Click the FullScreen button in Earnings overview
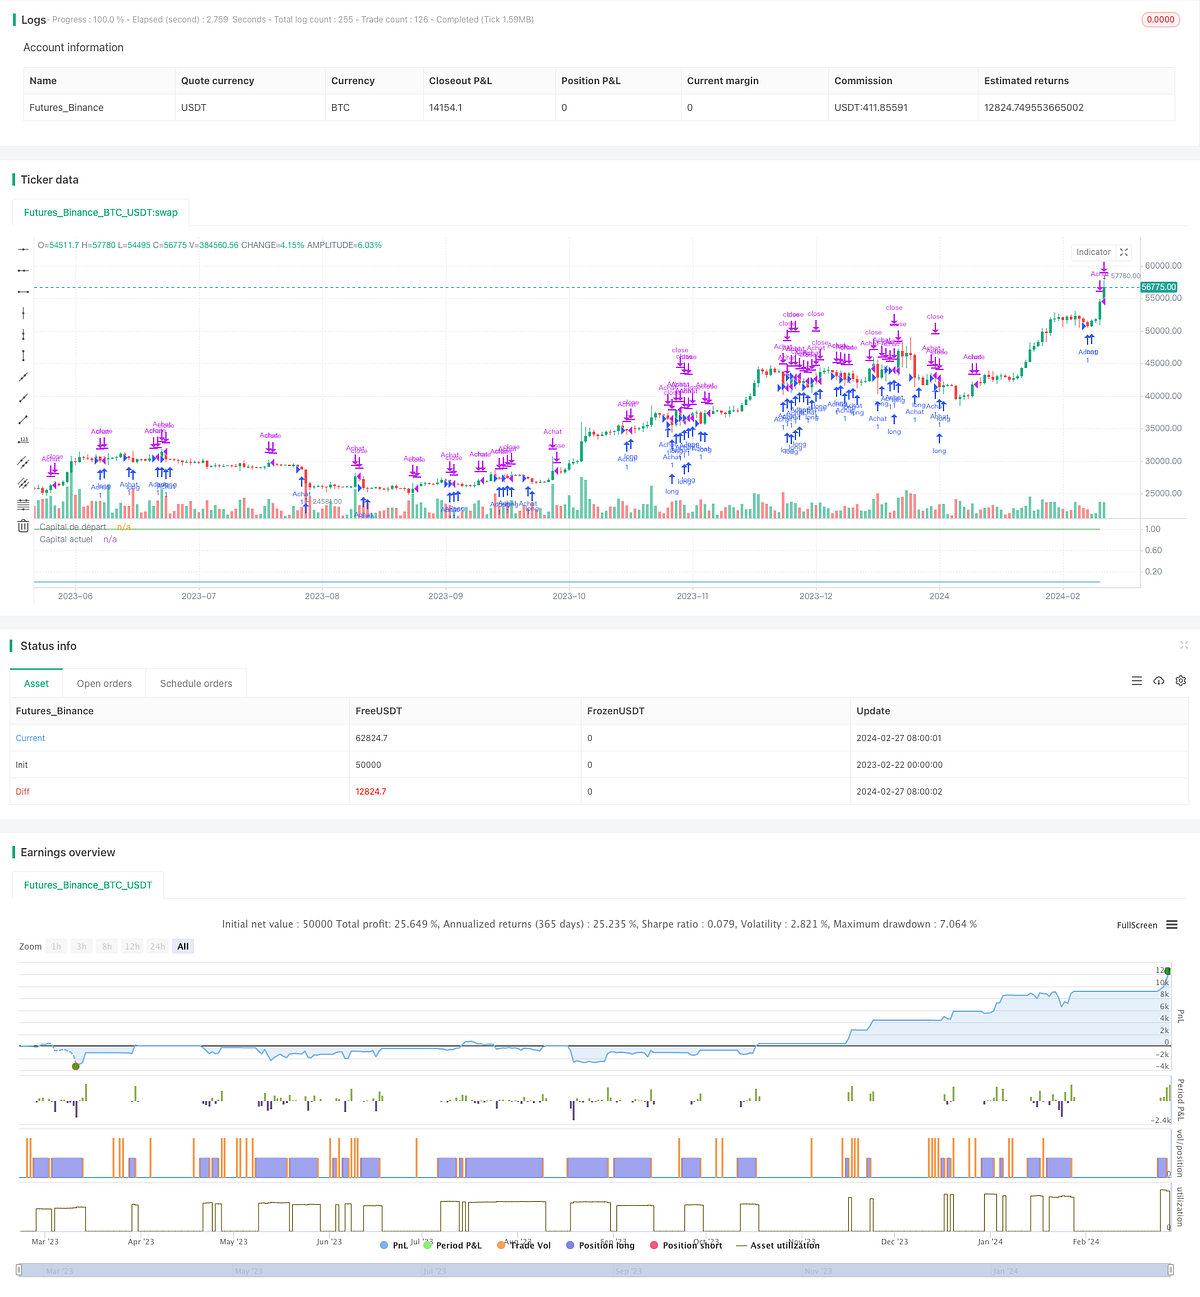 point(1136,925)
